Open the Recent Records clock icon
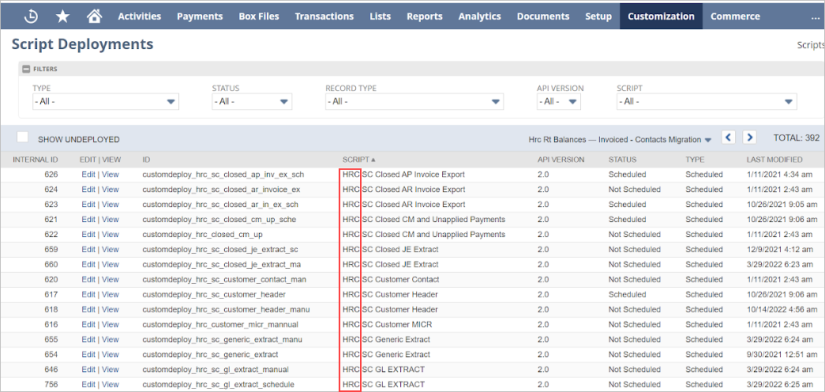The height and width of the screenshot is (392, 825). (31, 16)
